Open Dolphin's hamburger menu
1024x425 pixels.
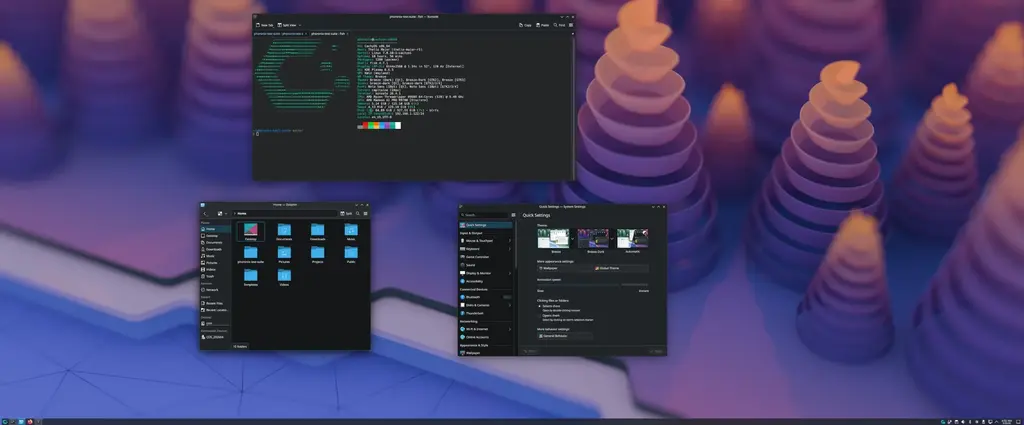point(366,213)
